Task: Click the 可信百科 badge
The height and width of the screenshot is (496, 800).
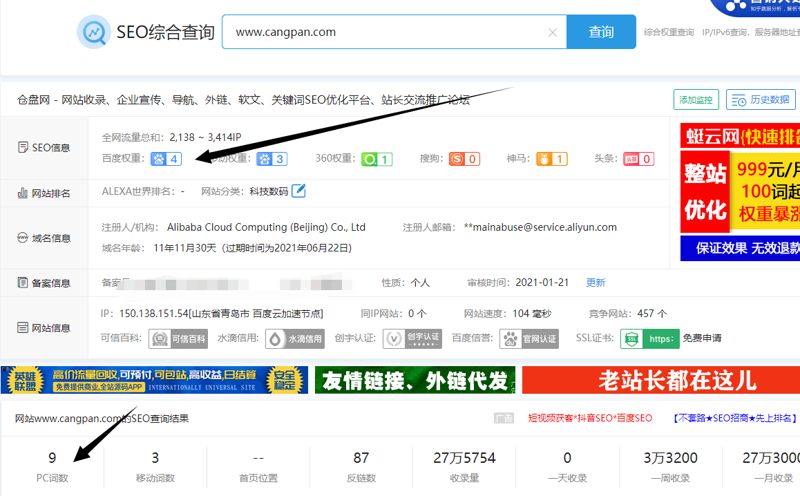Action: tap(178, 338)
